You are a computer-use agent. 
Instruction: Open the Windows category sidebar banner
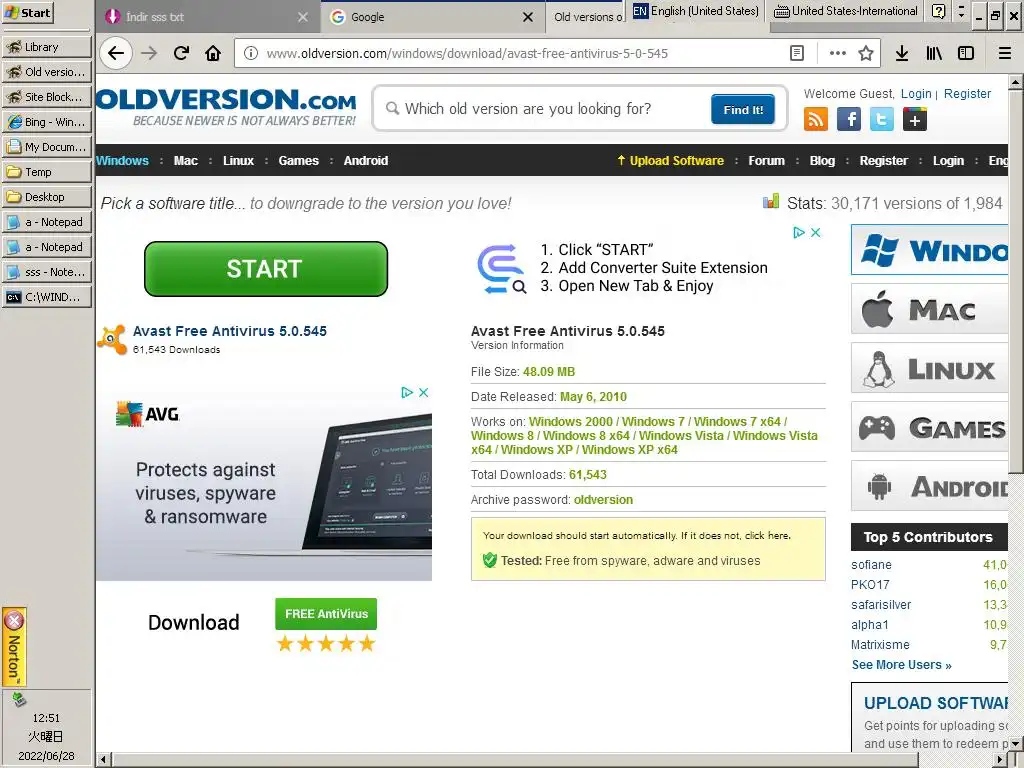929,249
